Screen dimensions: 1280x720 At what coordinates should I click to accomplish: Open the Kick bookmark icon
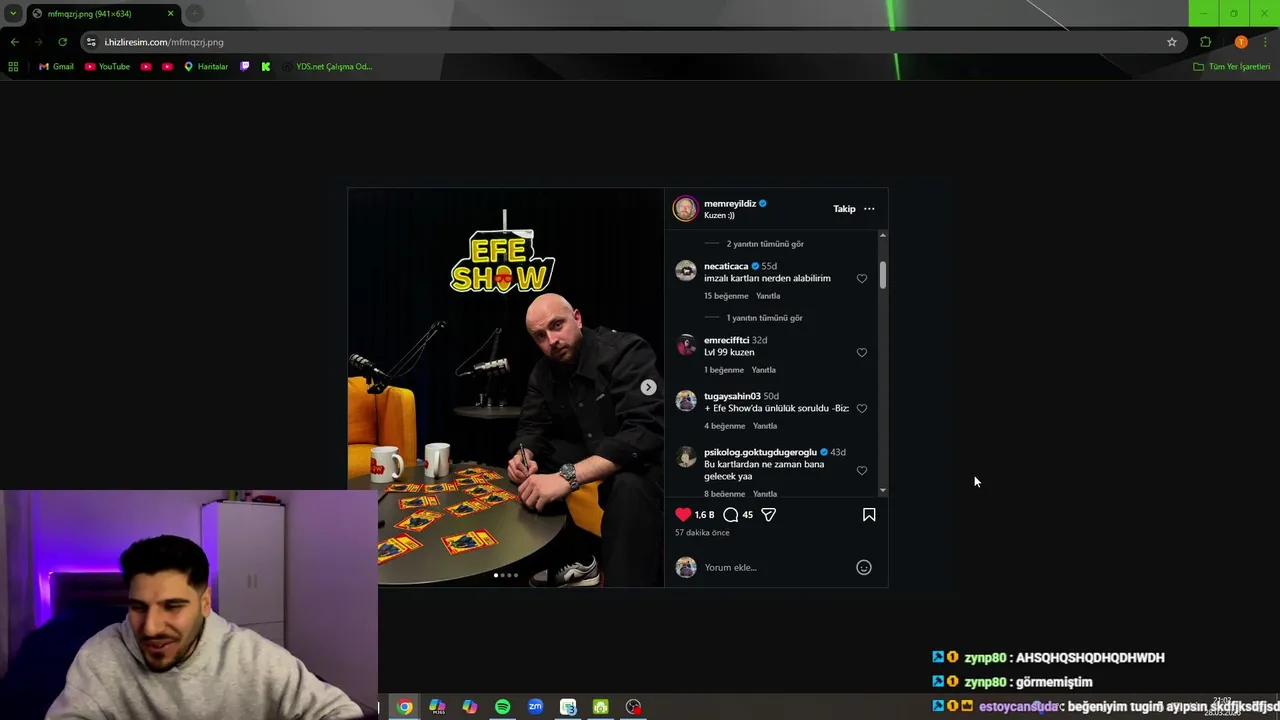[266, 66]
